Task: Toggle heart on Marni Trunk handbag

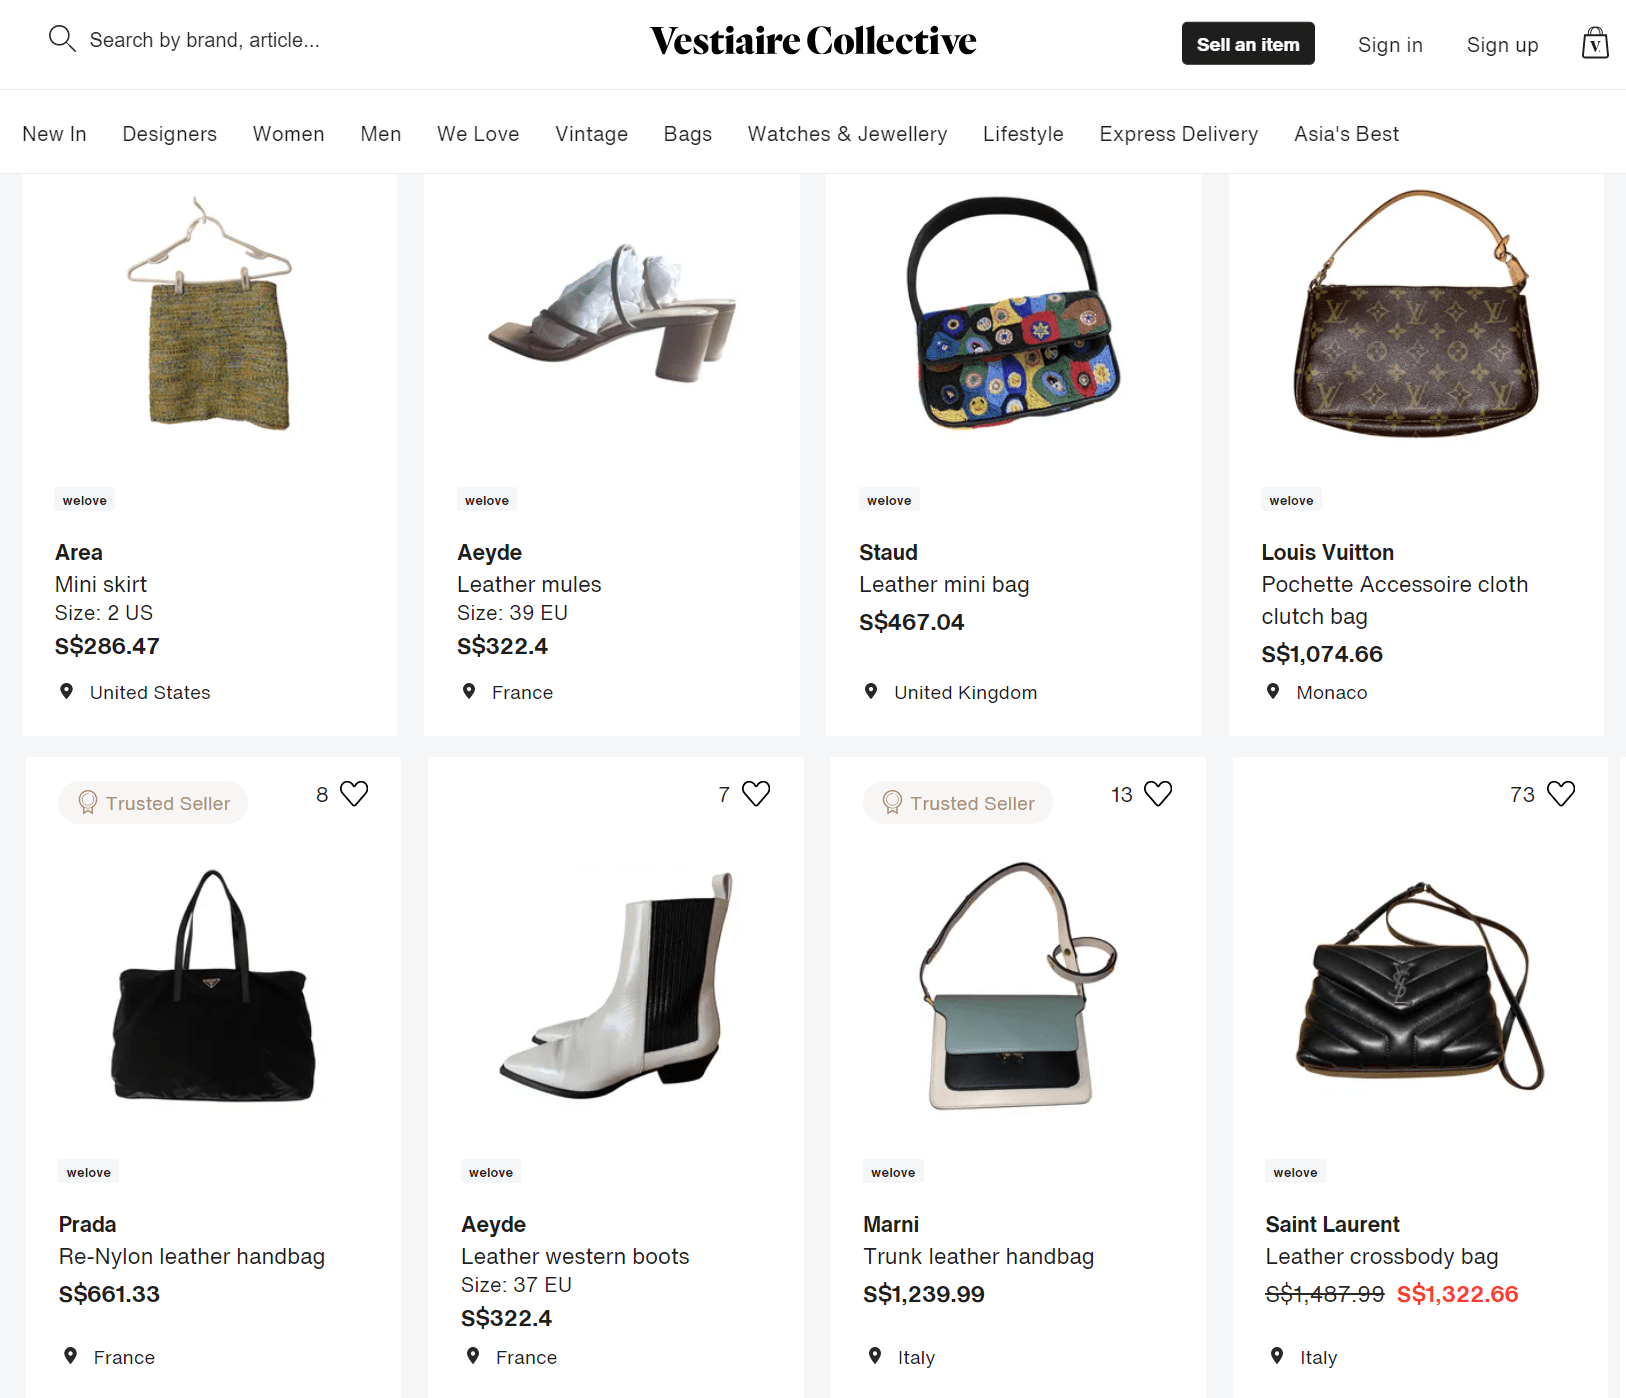Action: 1158,794
